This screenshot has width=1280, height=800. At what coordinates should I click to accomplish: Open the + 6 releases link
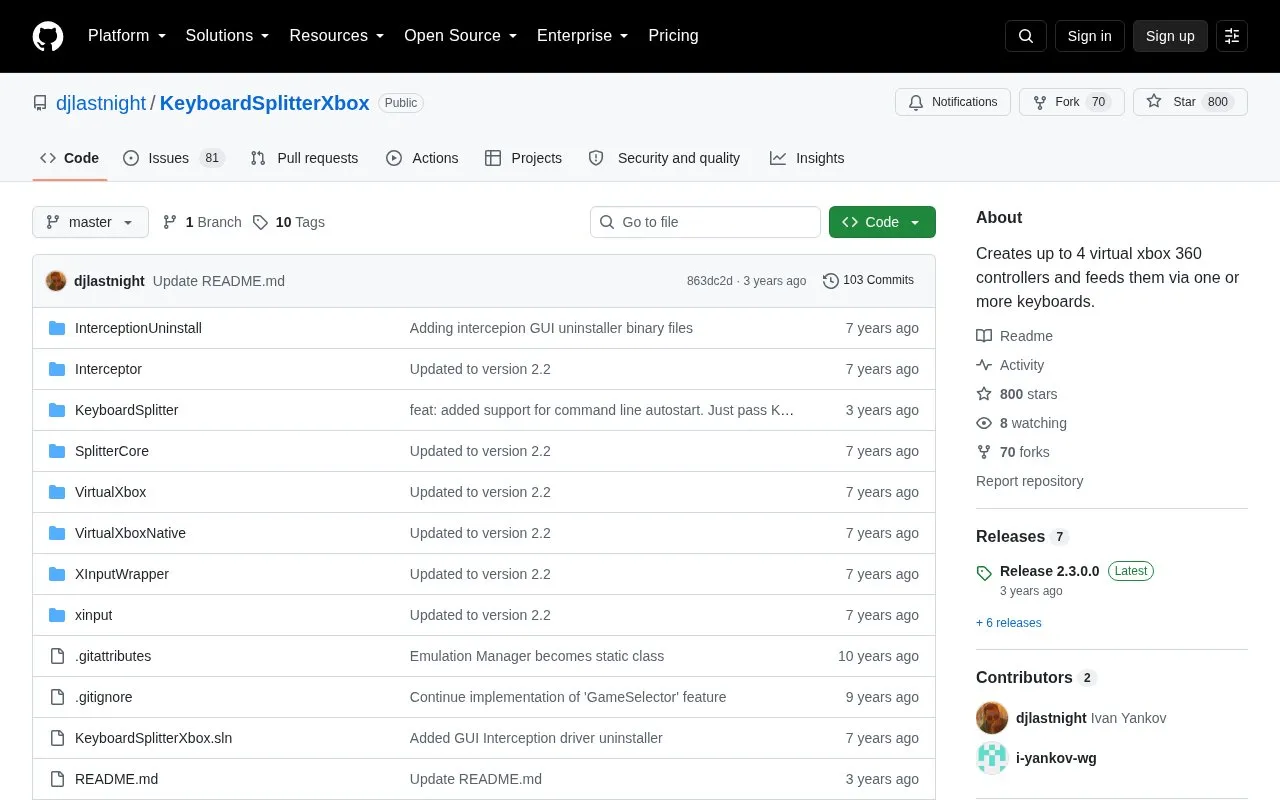pyautogui.click(x=1009, y=623)
